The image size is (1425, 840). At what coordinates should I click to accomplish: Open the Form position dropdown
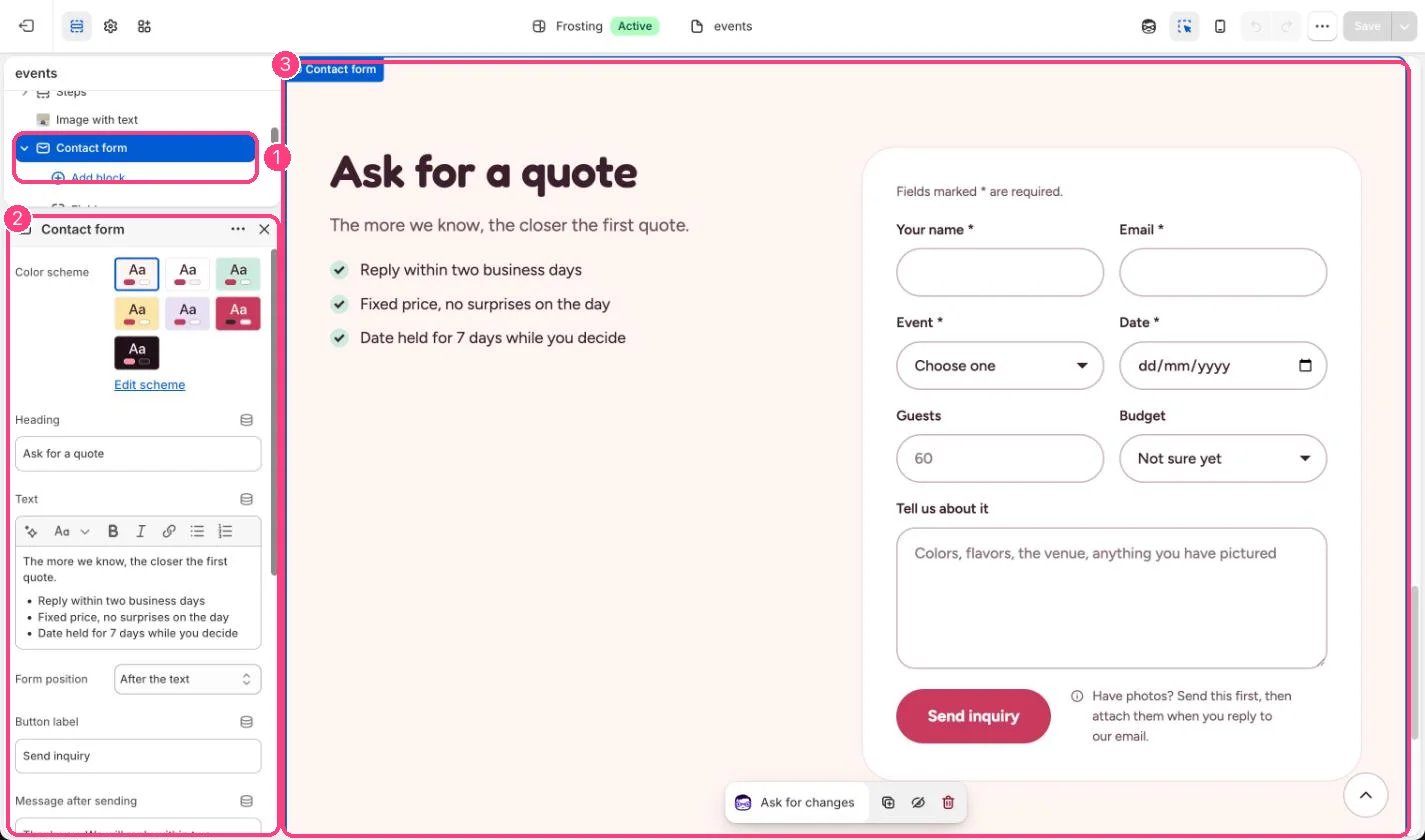point(187,679)
